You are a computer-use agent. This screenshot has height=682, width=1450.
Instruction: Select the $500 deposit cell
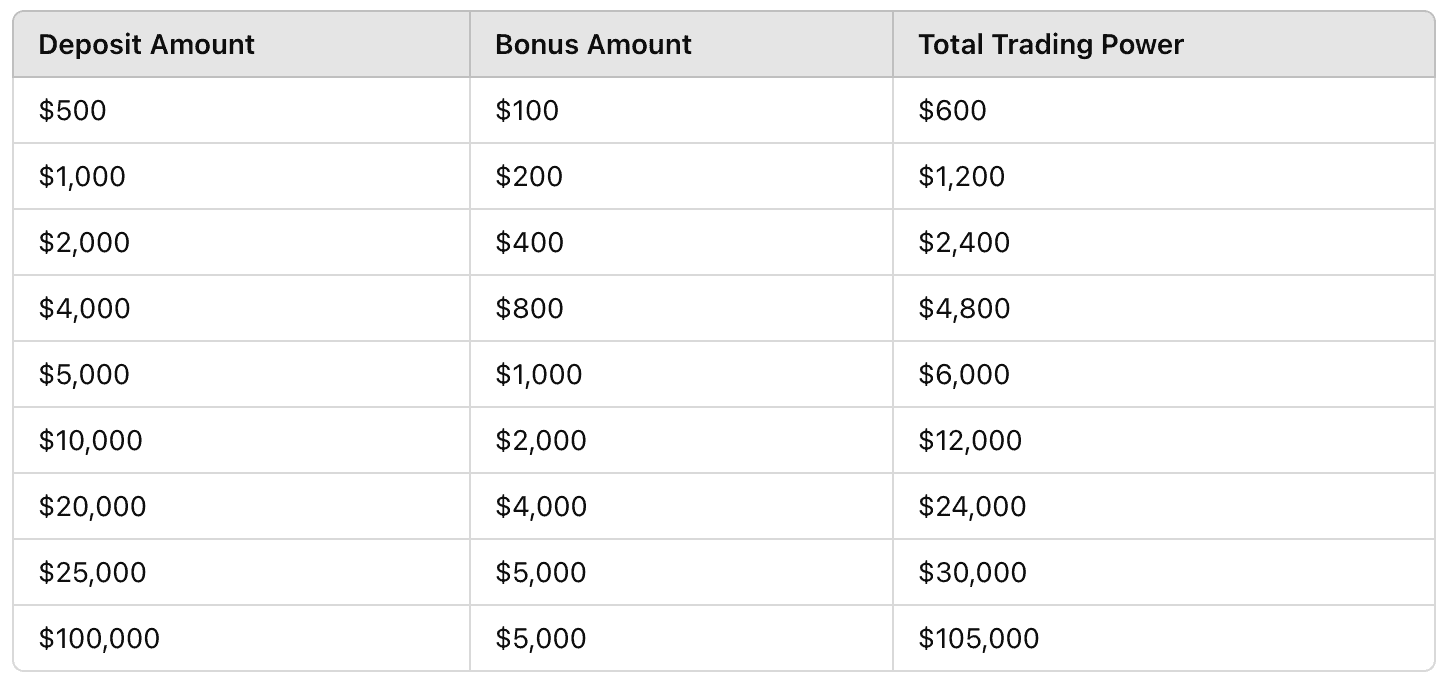[72, 110]
